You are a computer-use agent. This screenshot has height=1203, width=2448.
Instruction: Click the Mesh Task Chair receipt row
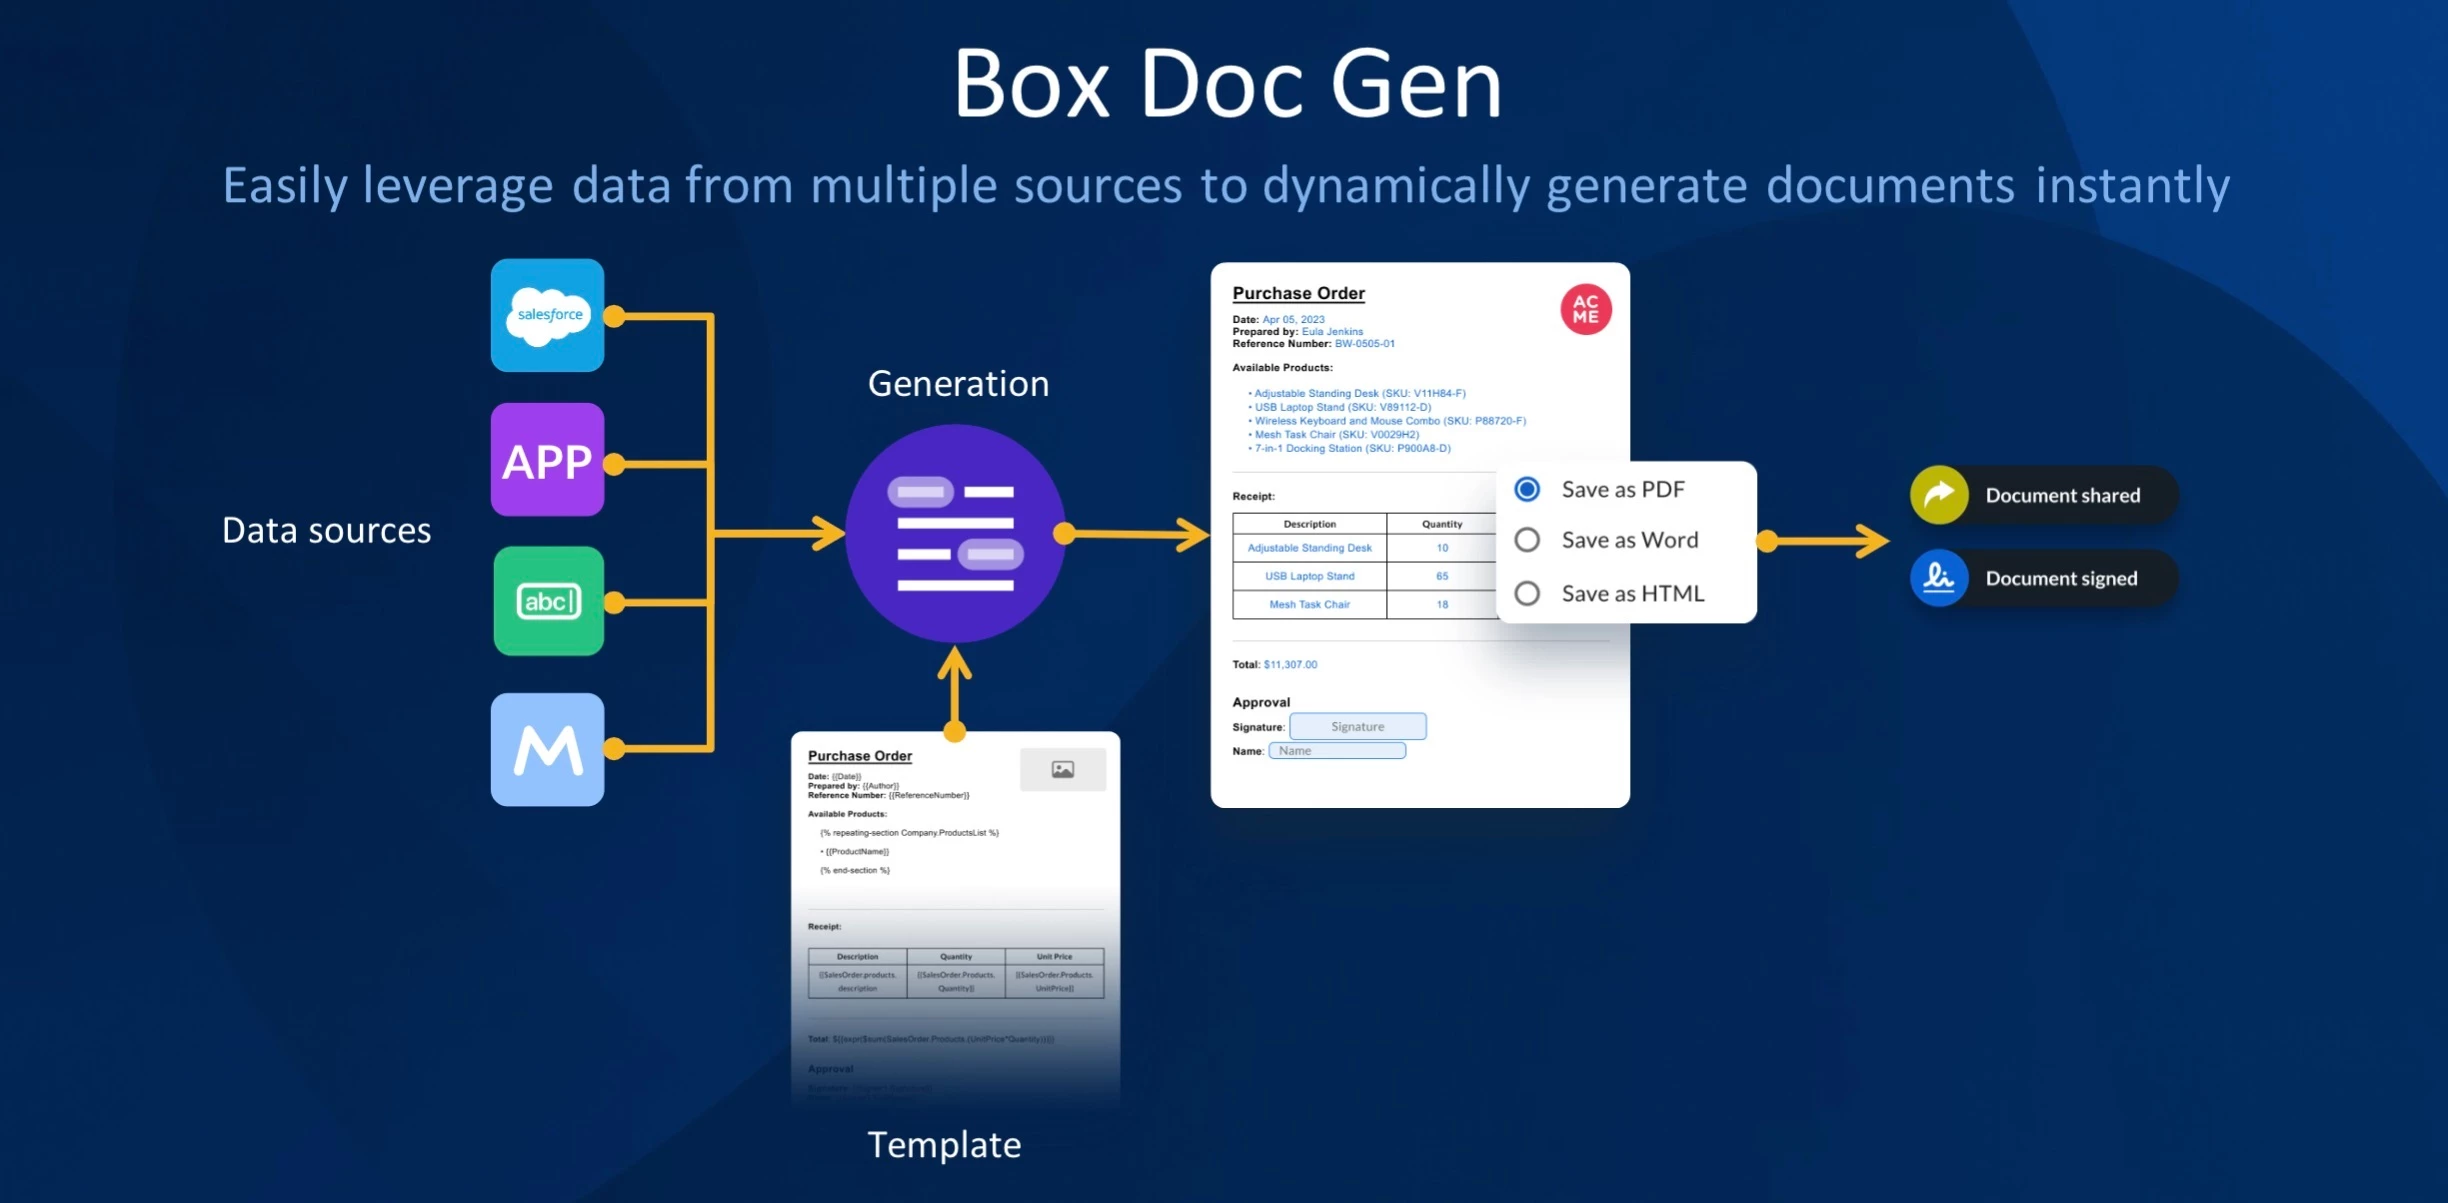tap(1309, 604)
